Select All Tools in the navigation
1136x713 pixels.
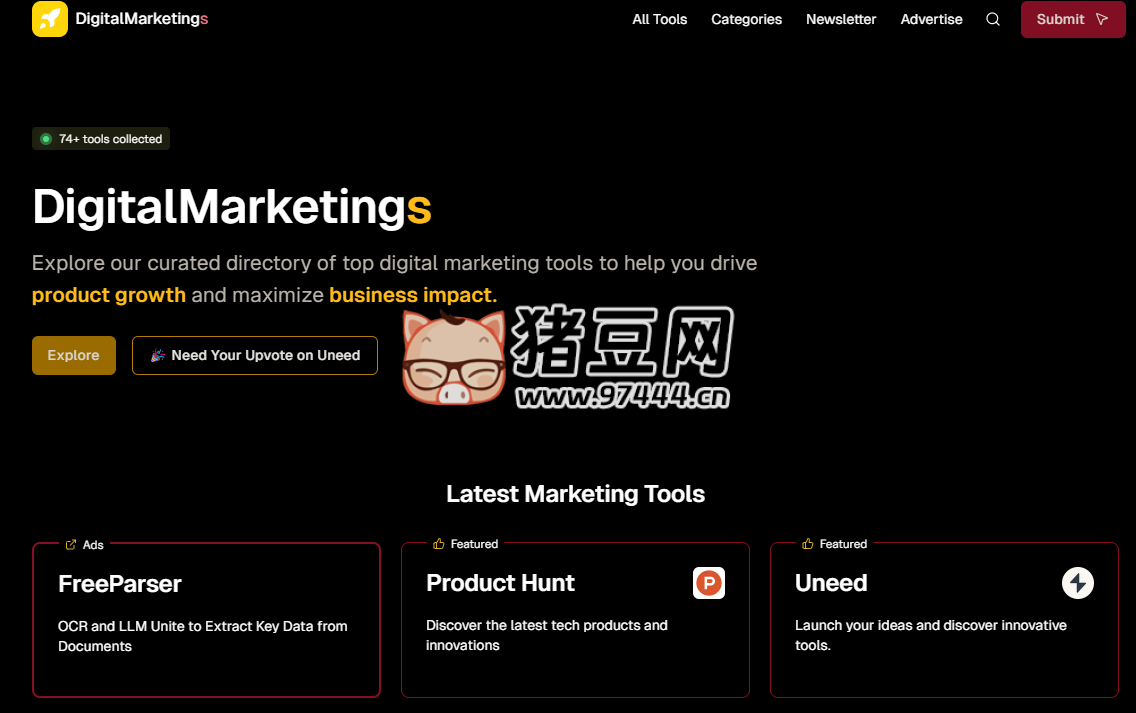(x=659, y=19)
